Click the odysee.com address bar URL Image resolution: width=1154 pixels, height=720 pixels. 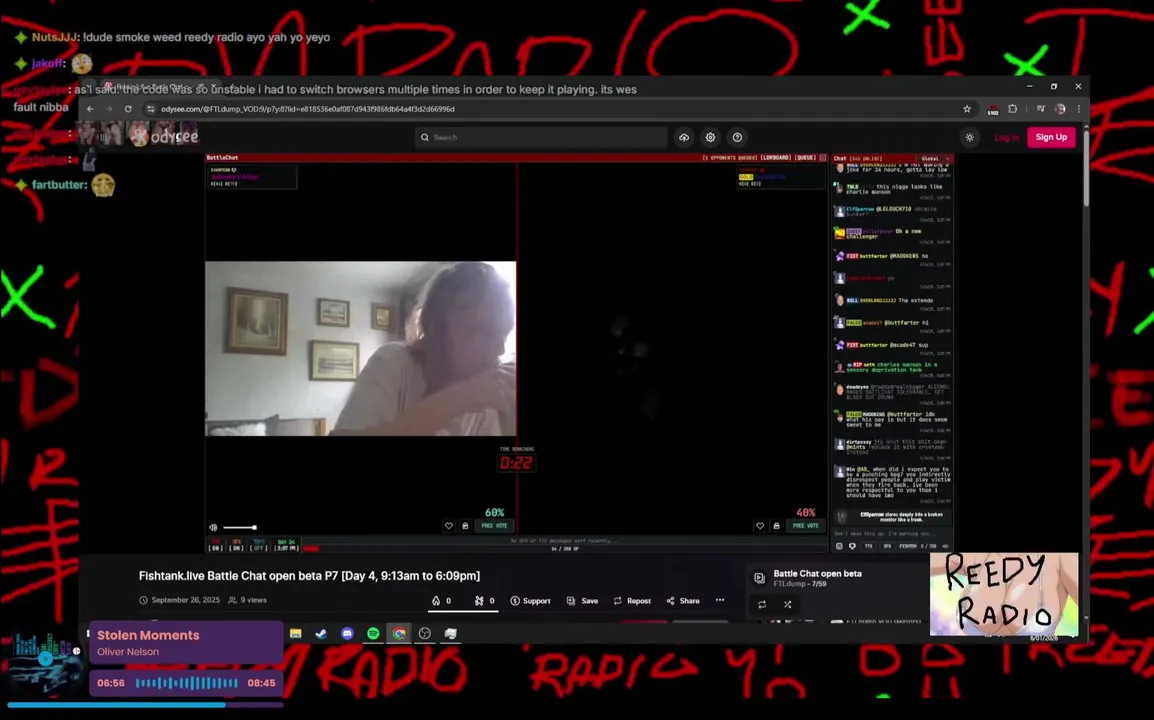308,109
